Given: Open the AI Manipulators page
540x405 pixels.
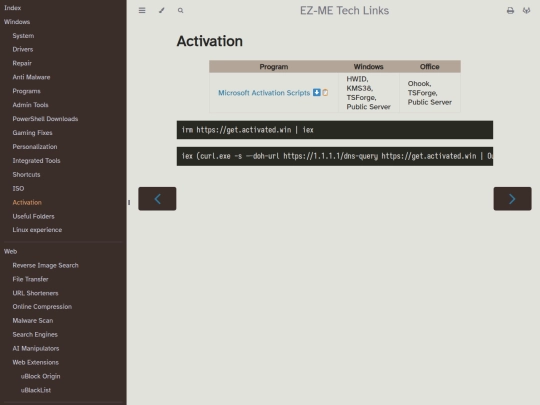Looking at the screenshot, I should pos(36,348).
